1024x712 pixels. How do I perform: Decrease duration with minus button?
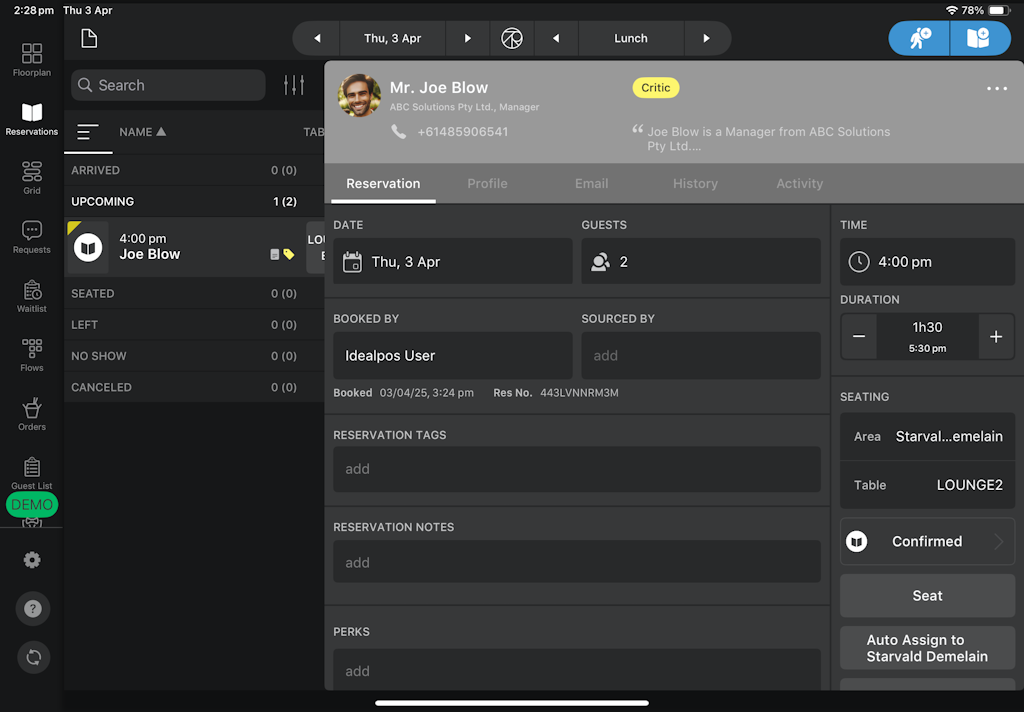pyautogui.click(x=859, y=337)
